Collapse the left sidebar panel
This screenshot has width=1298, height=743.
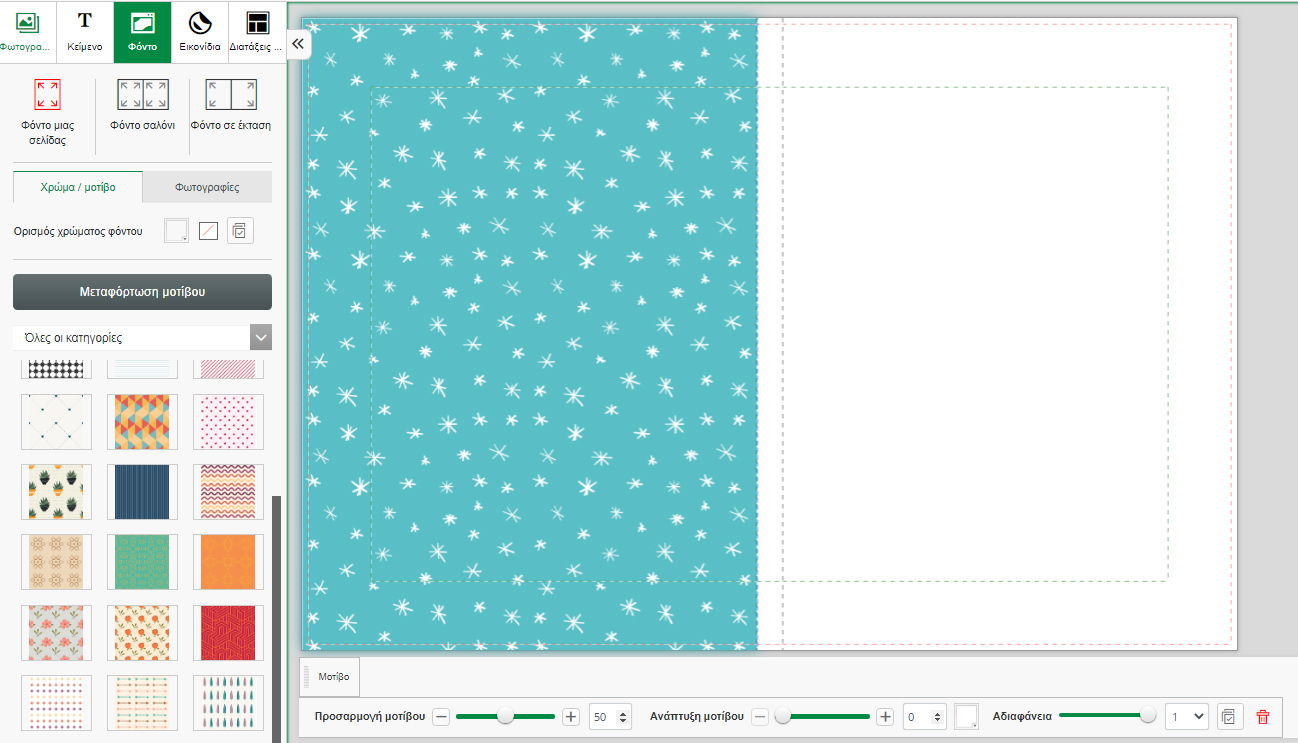[x=298, y=44]
